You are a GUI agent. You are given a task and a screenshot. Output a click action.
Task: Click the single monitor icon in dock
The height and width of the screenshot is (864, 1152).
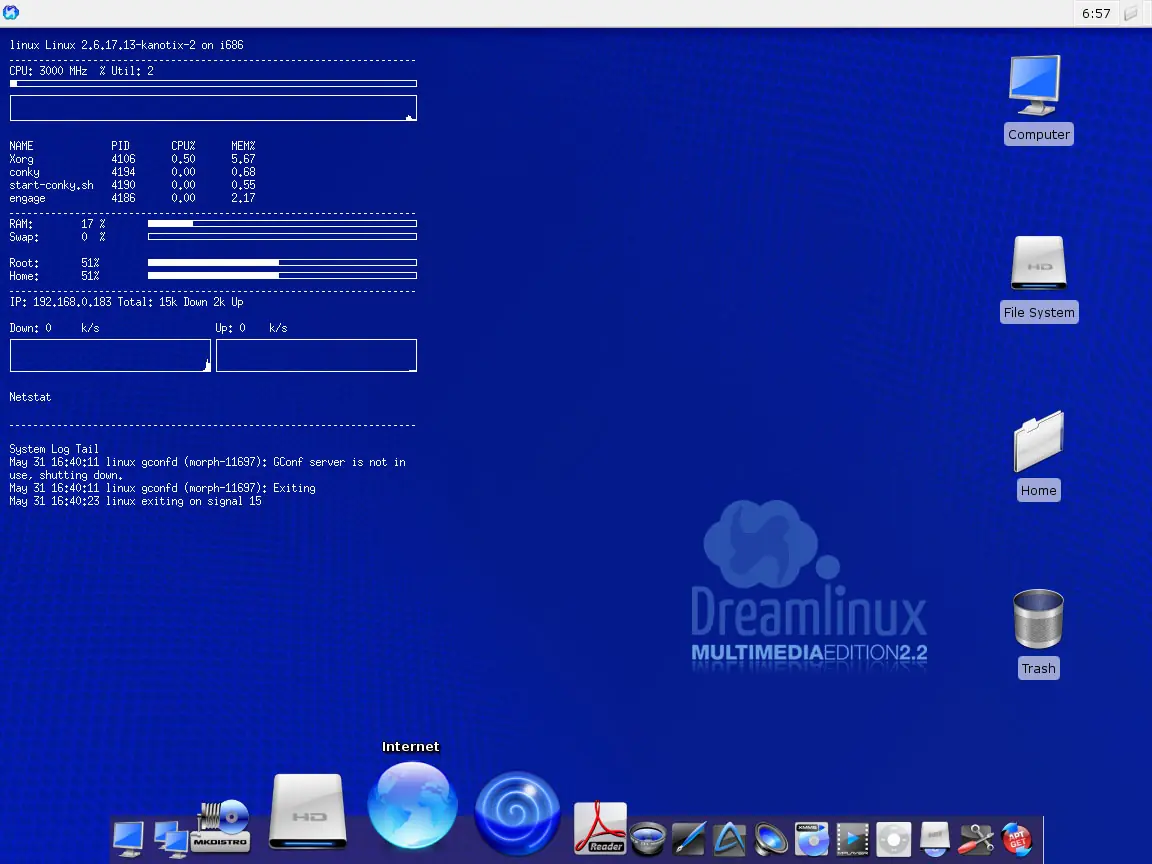point(128,838)
